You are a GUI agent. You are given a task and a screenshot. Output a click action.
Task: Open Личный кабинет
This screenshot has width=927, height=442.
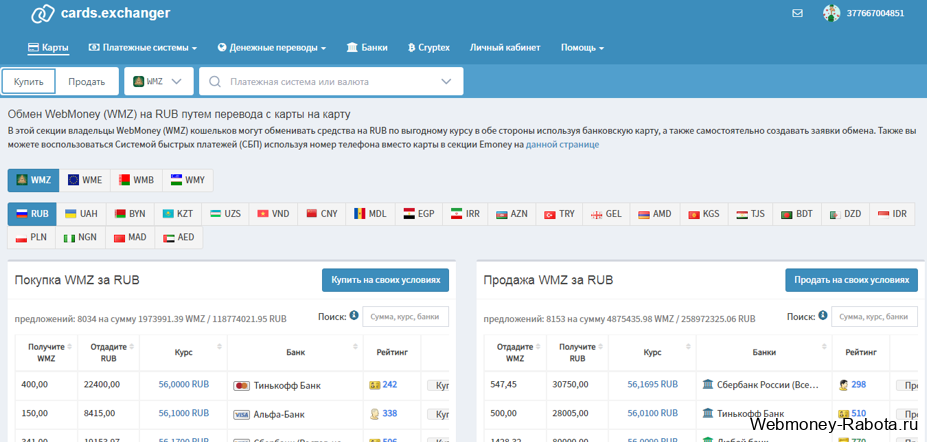pyautogui.click(x=505, y=48)
